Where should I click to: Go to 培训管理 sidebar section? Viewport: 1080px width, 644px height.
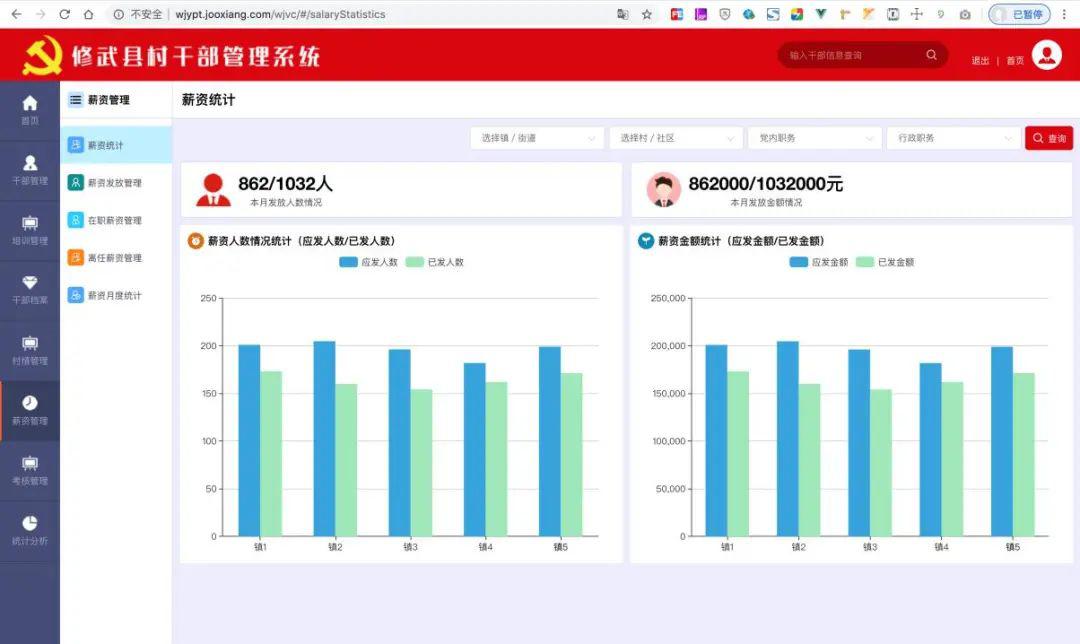(x=30, y=229)
